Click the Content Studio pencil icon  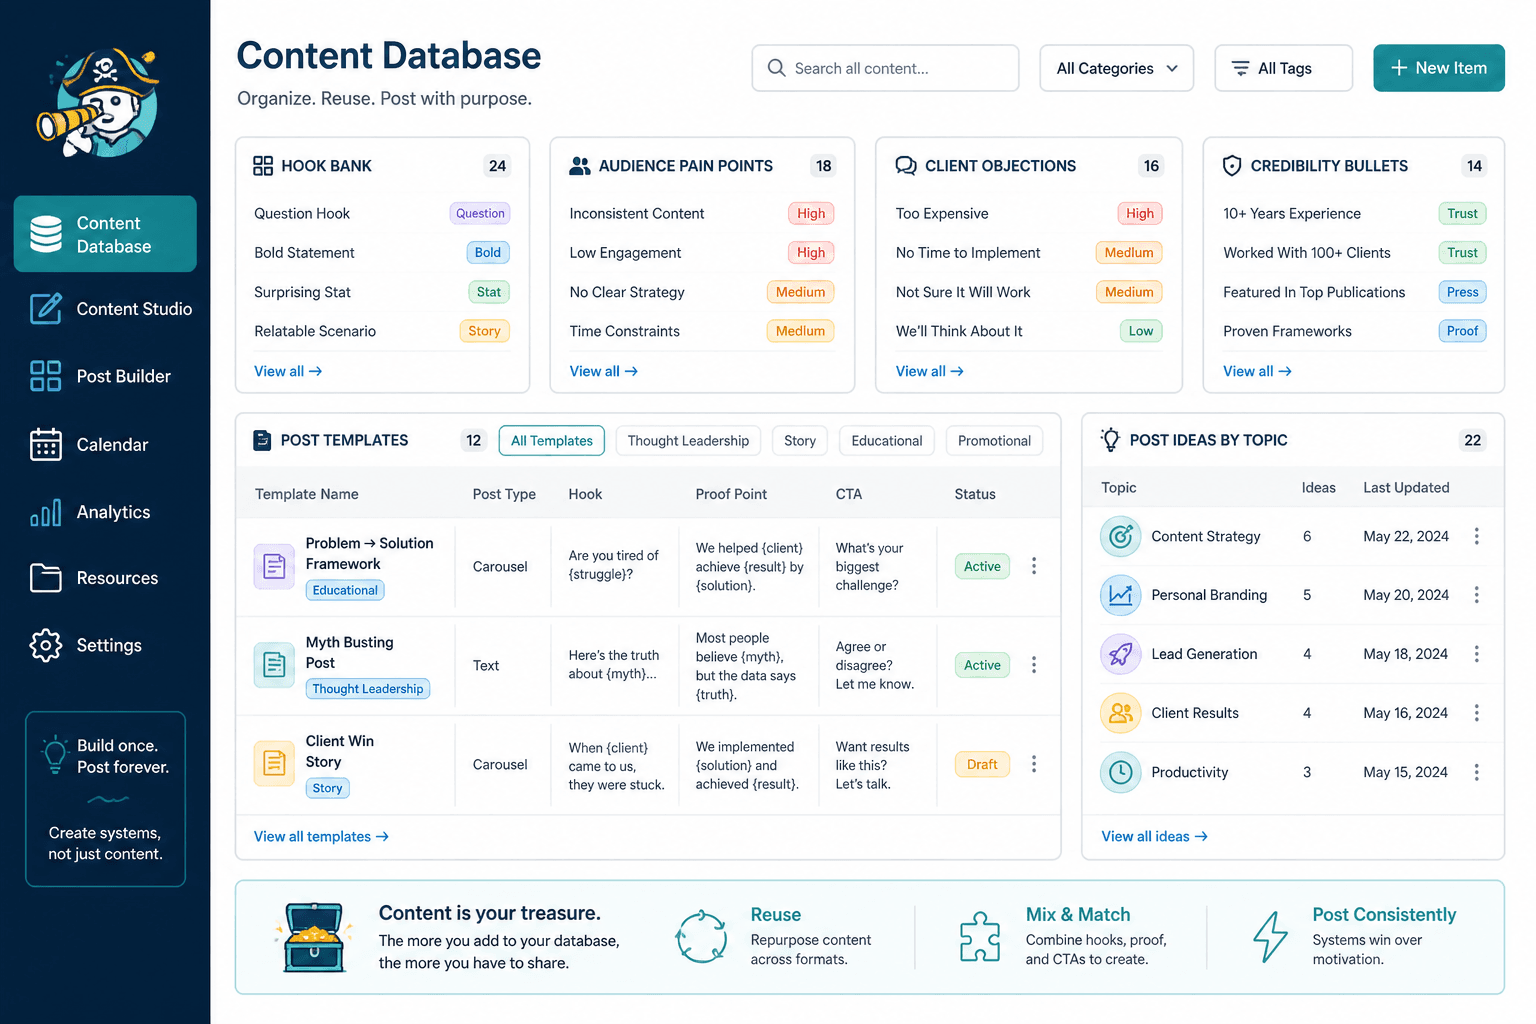tap(46, 309)
